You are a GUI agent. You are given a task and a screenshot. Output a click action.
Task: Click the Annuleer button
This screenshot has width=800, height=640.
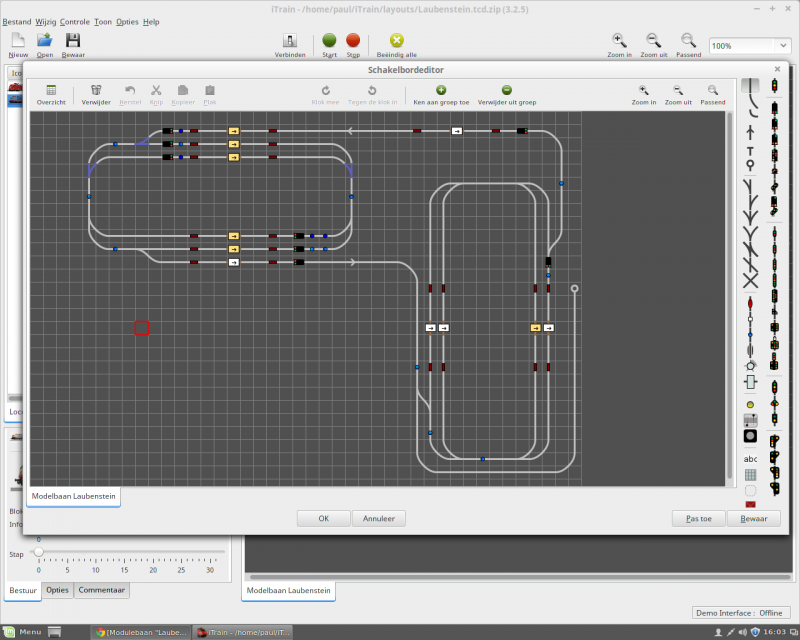[379, 519]
